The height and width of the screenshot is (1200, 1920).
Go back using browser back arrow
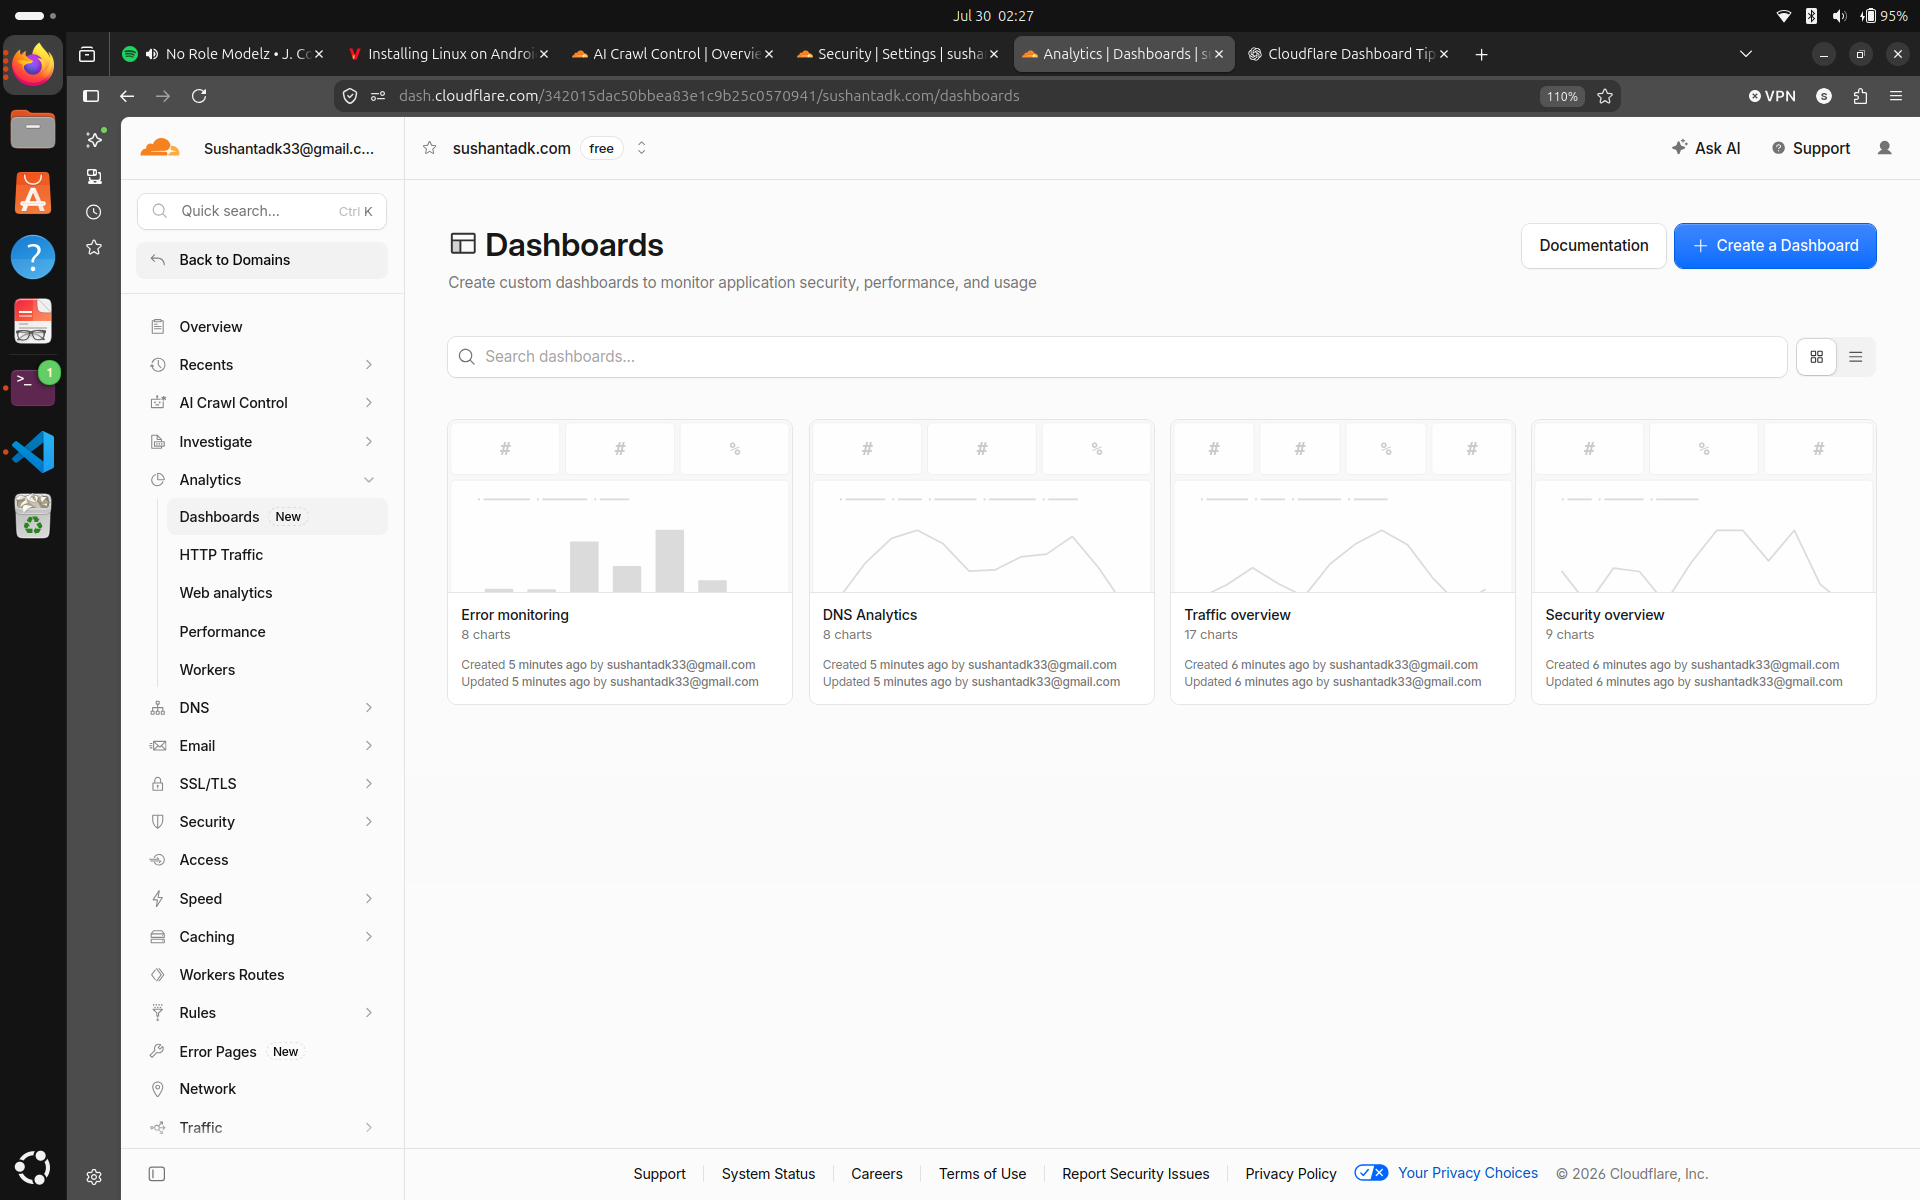point(127,96)
